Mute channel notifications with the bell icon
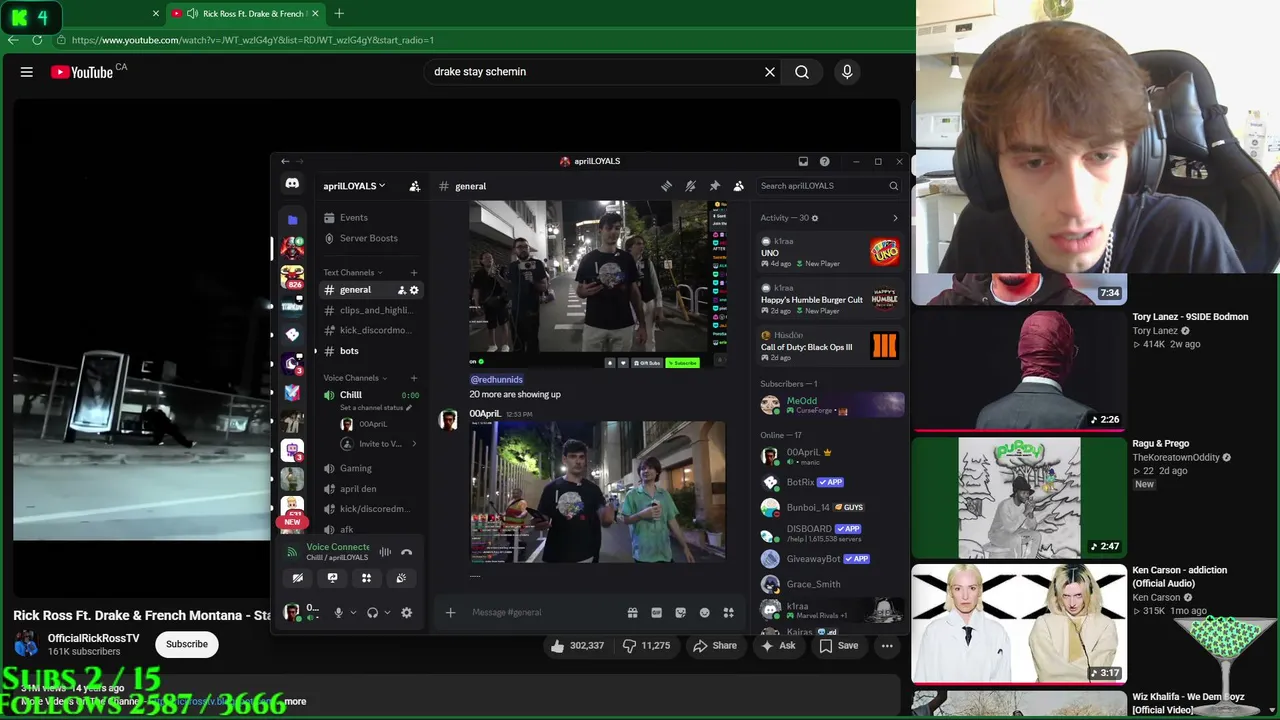Image resolution: width=1280 pixels, height=720 pixels. click(690, 186)
